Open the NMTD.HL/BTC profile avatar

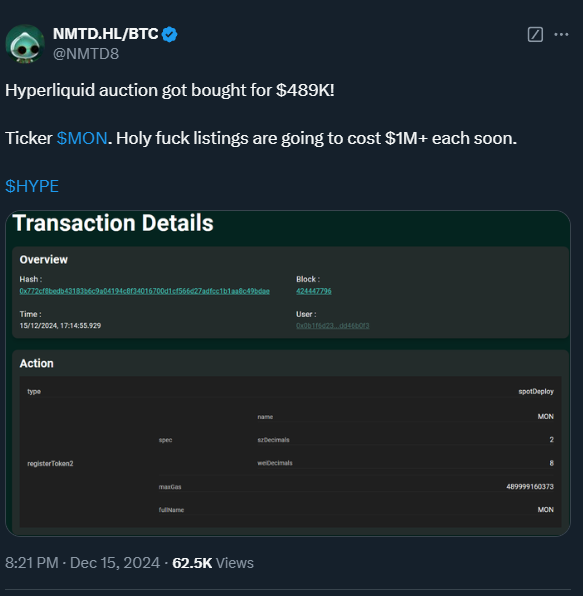pyautogui.click(x=25, y=44)
